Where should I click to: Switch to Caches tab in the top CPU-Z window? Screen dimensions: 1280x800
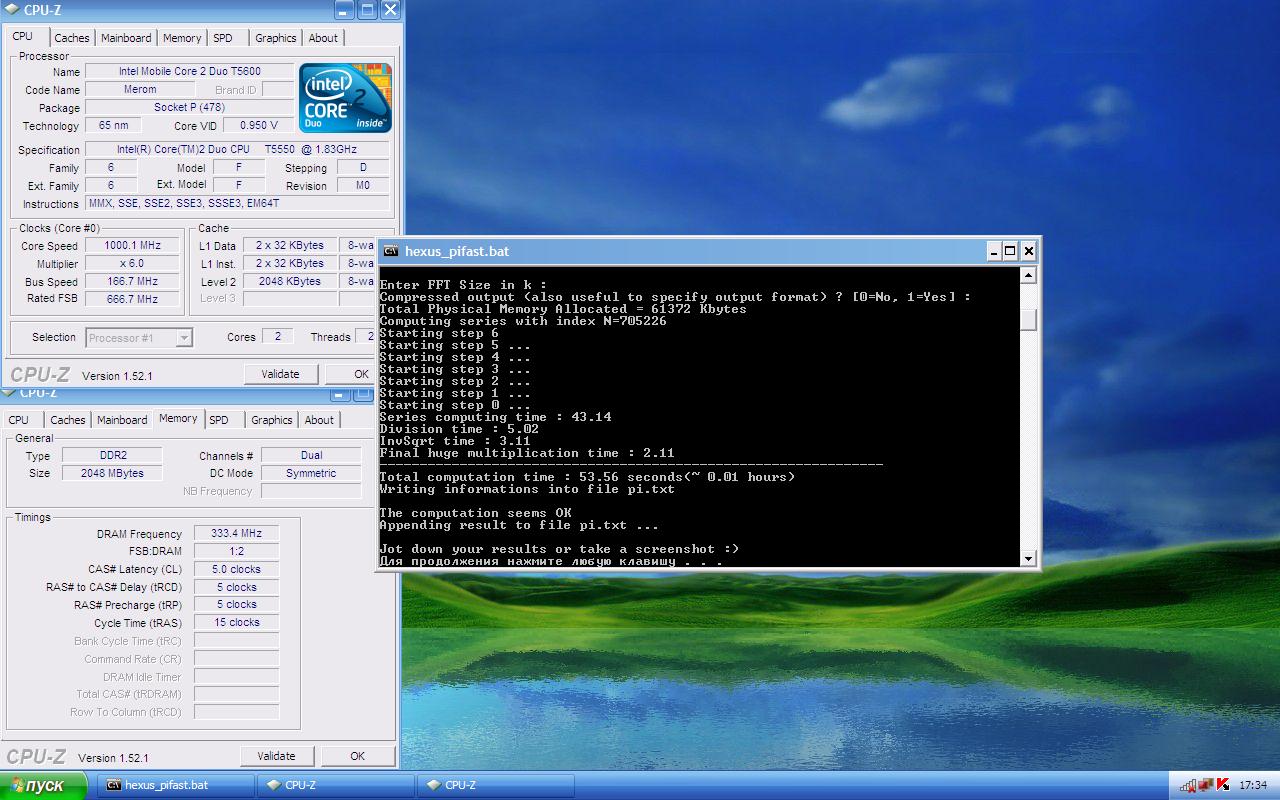pos(72,38)
